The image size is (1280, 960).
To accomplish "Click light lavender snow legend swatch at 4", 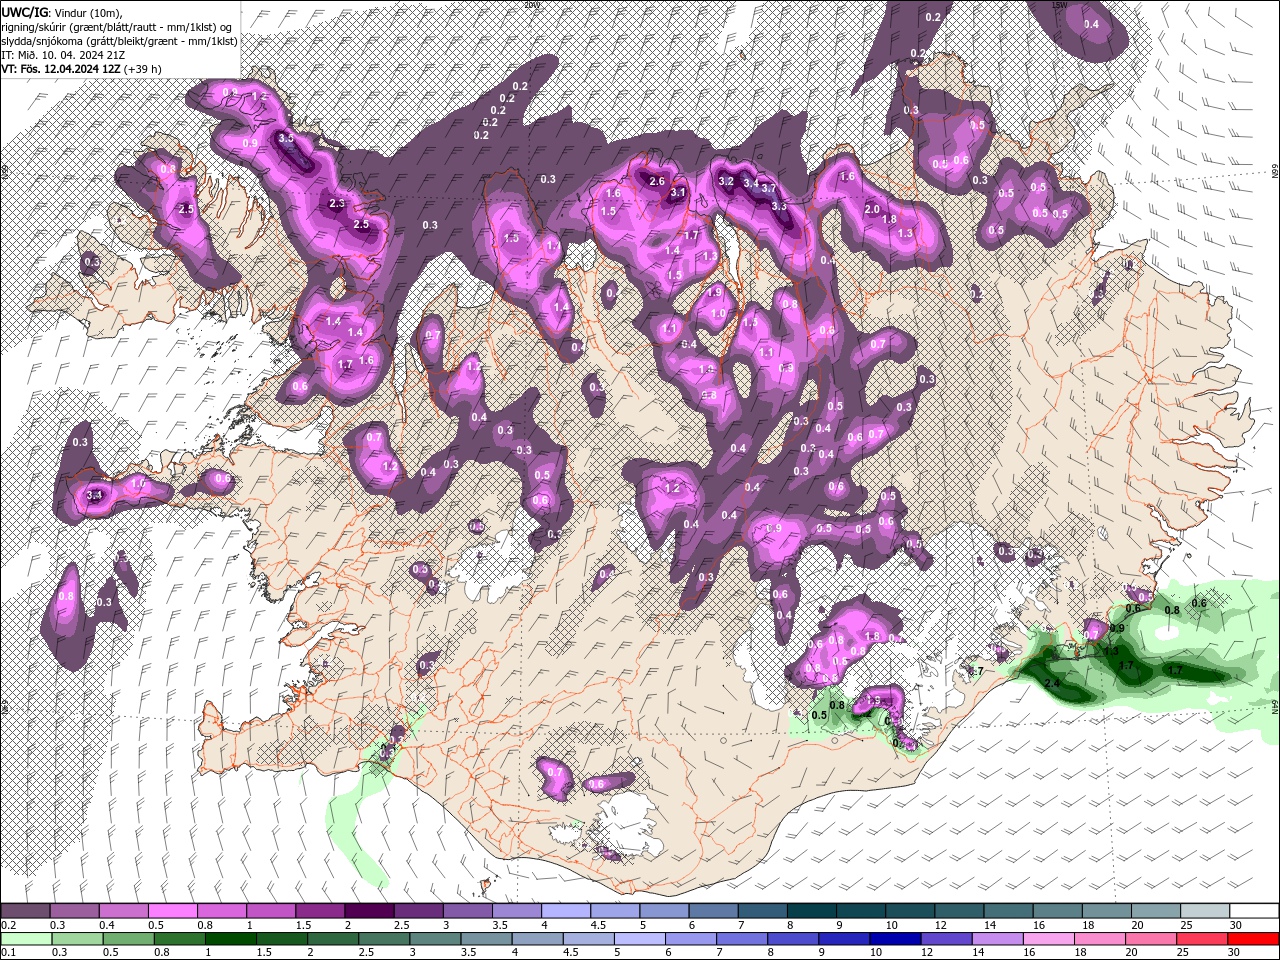I will 566,911.
